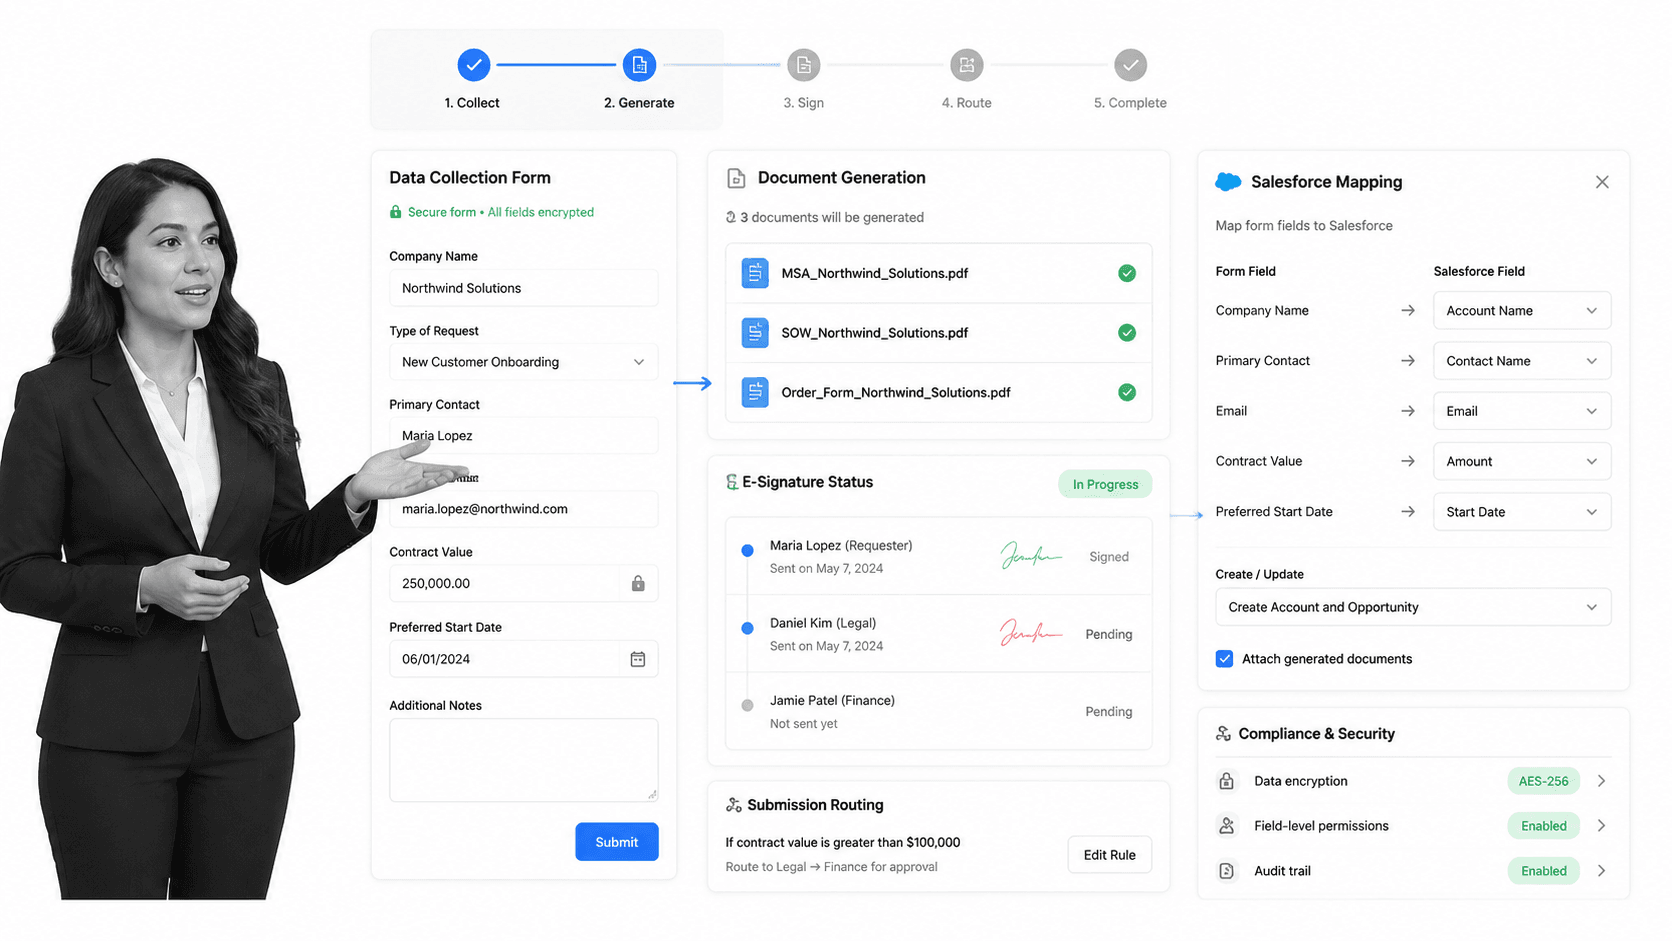The height and width of the screenshot is (941, 1672).
Task: Click green check beside Order_Form_Northwind_Solutions.pdf
Action: coord(1127,392)
